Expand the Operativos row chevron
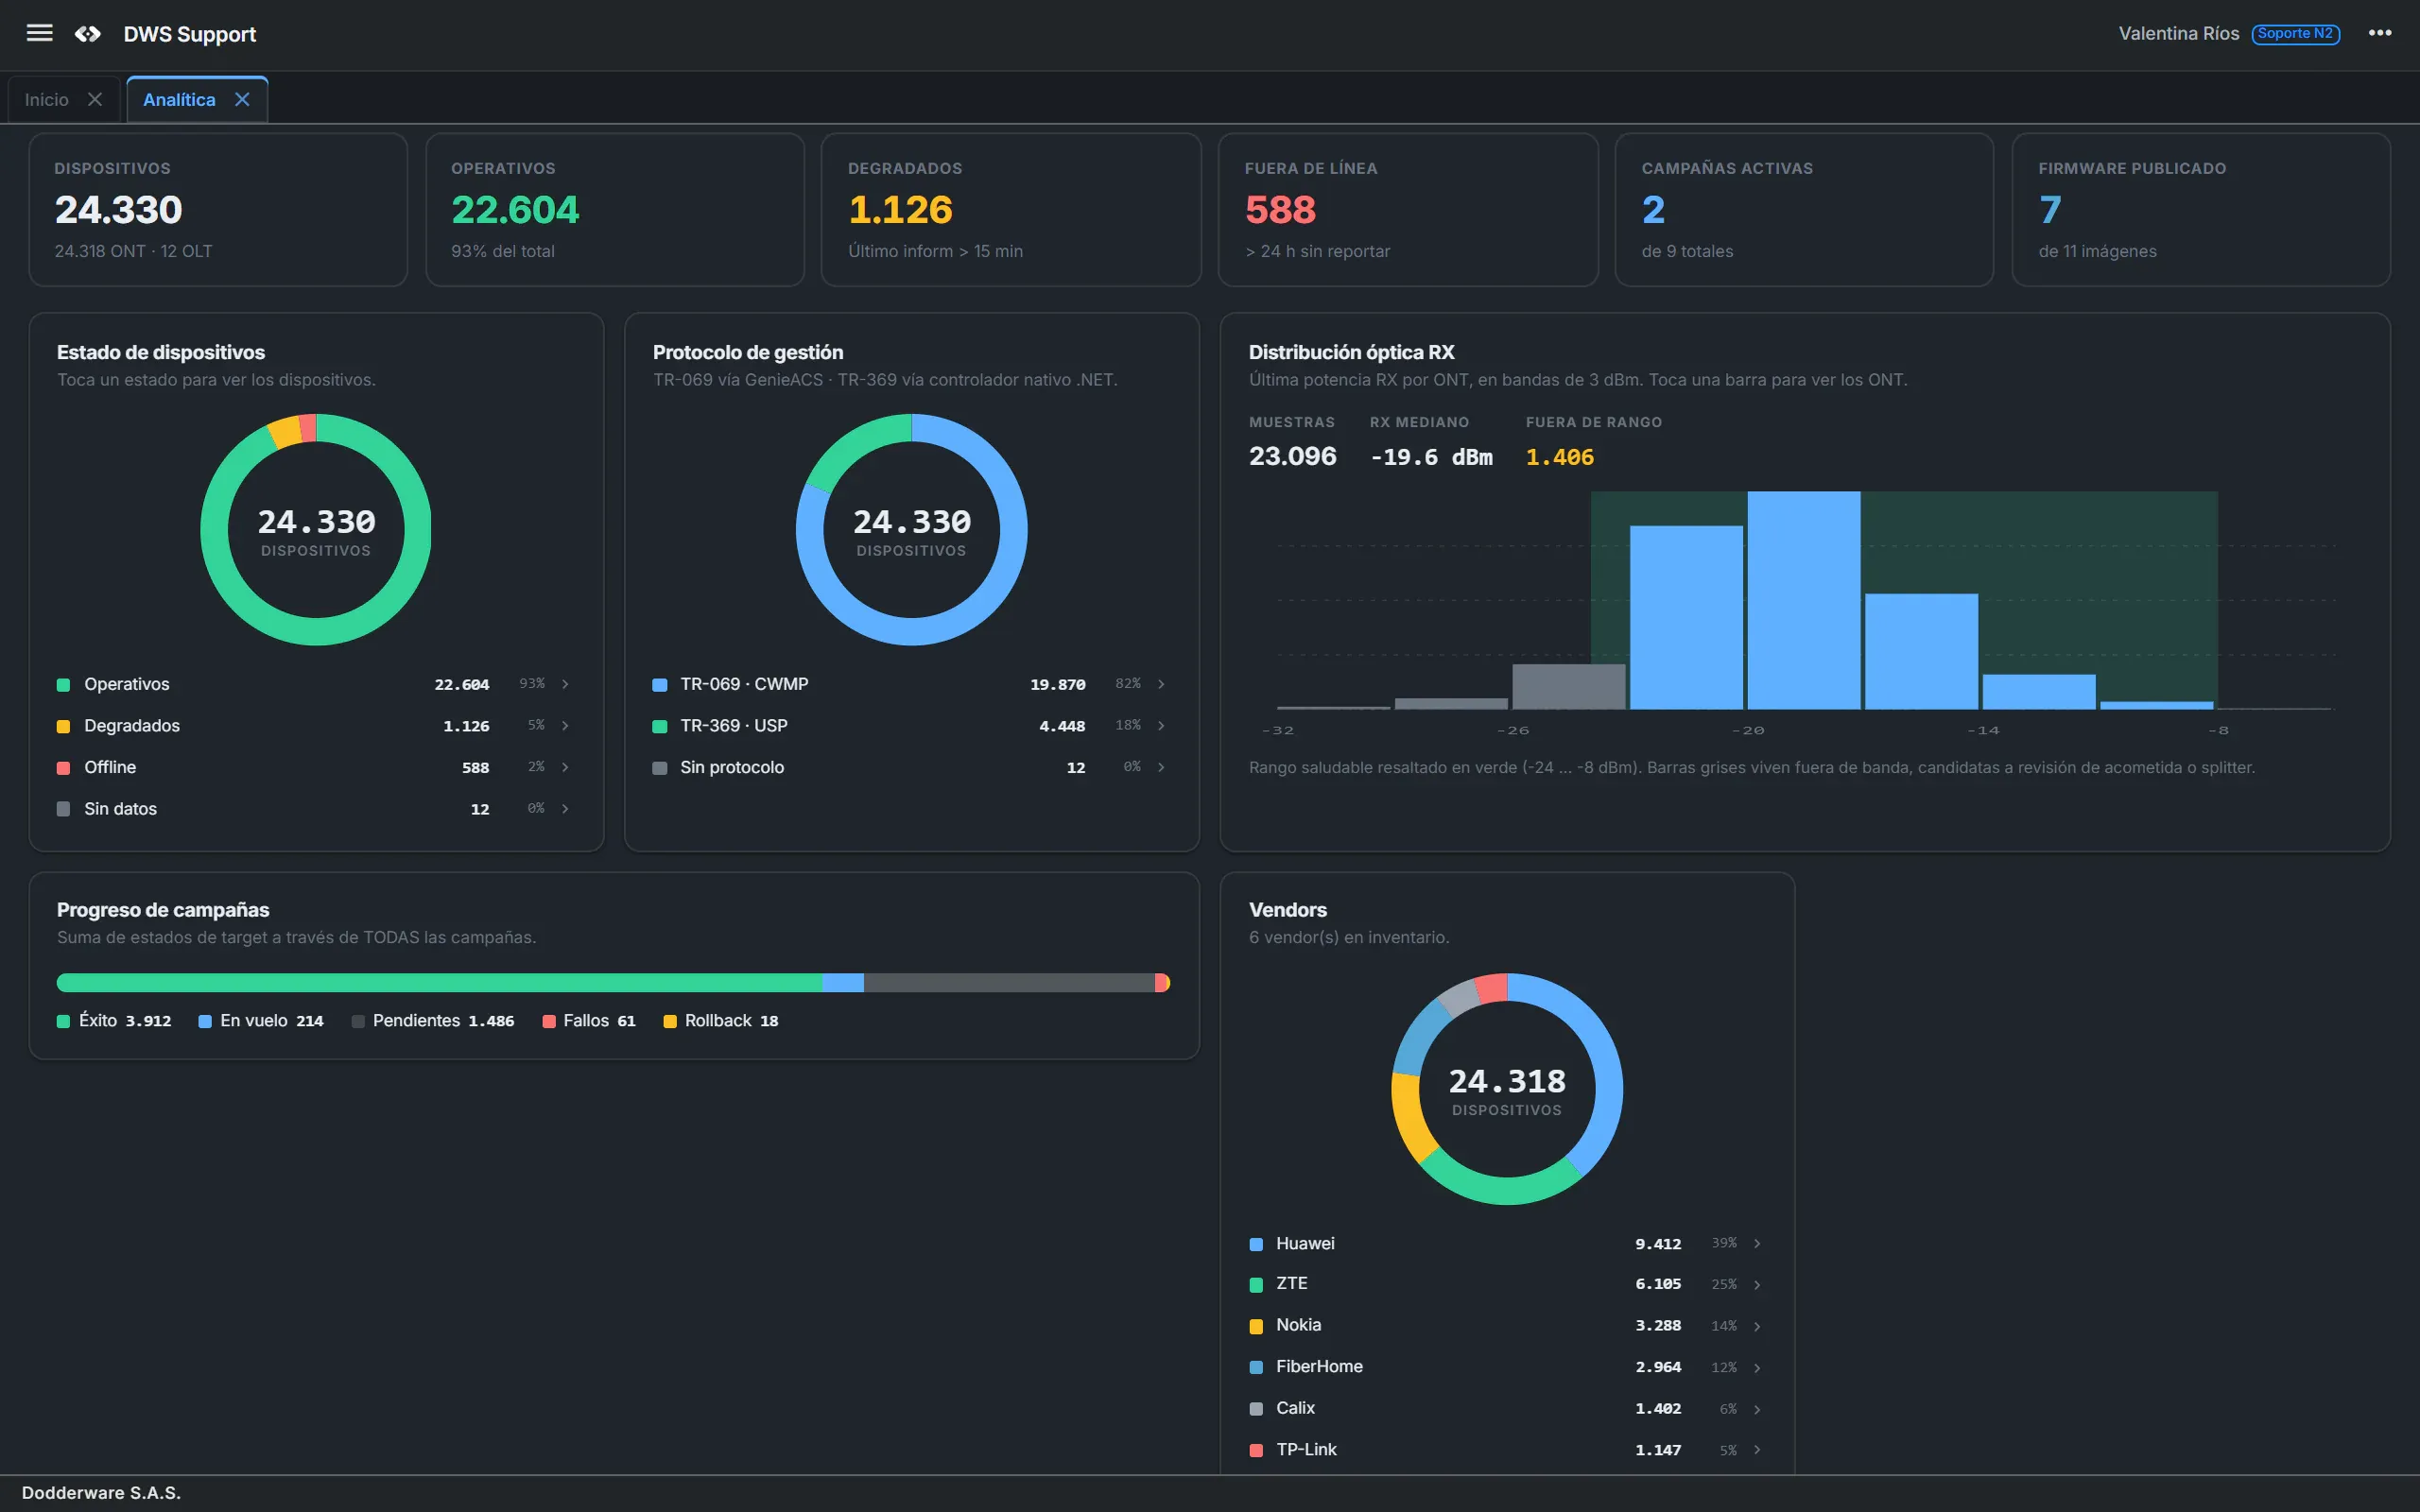 565,684
